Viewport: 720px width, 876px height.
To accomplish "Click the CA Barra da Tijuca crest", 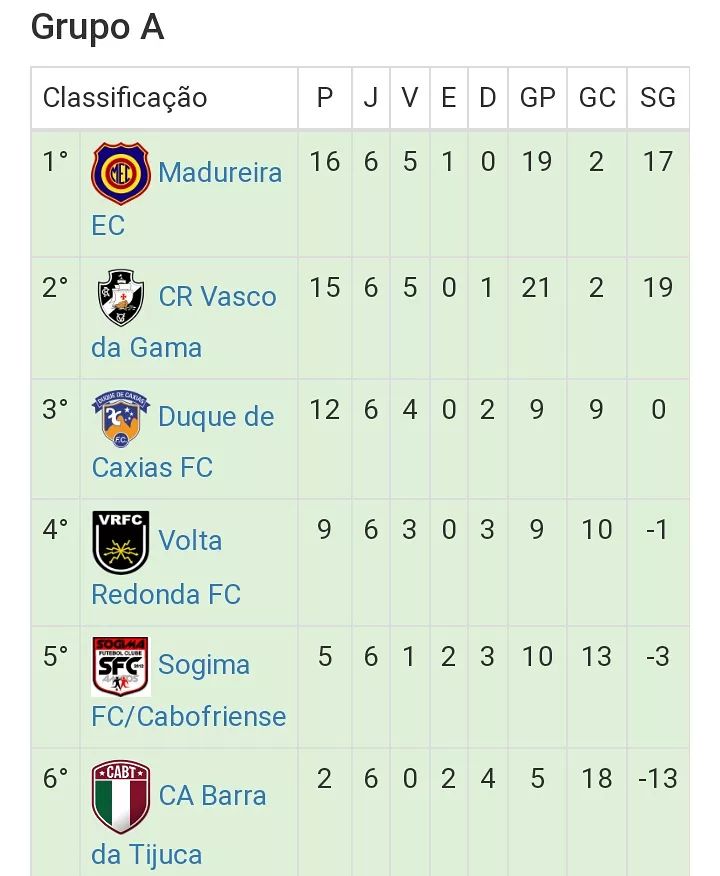I will [x=121, y=796].
